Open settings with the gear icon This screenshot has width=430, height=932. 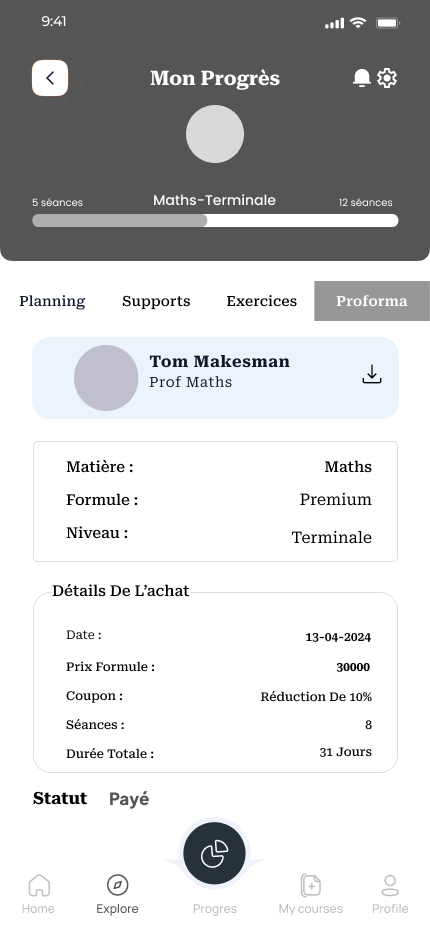point(387,78)
